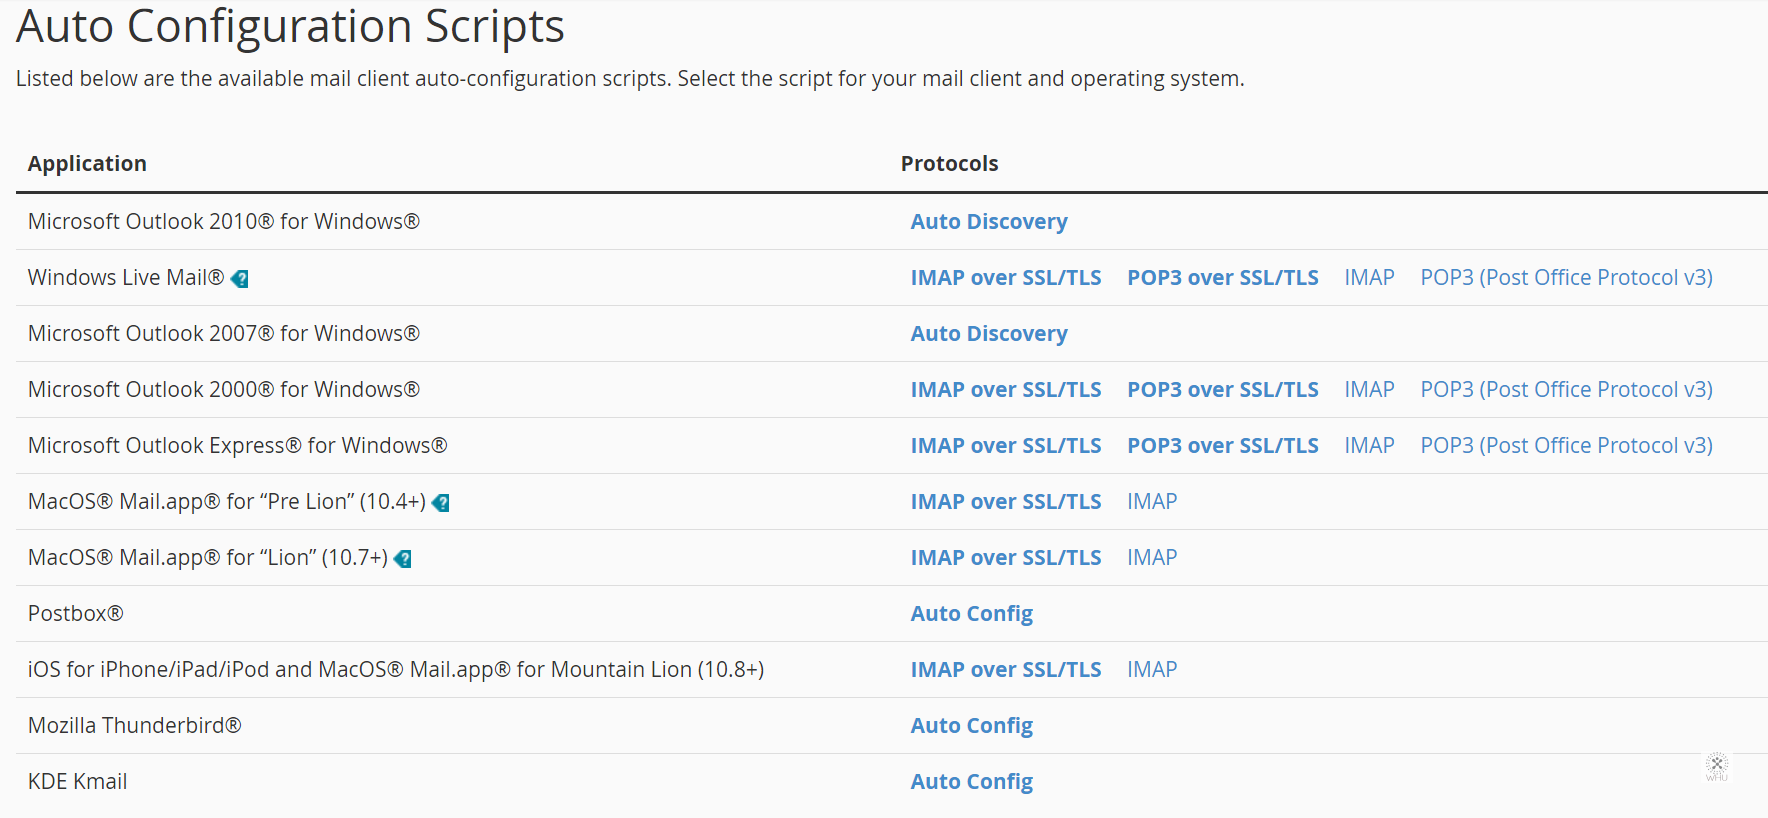Click the introductory text about available mail client scripts
The image size is (1768, 818).
(630, 79)
